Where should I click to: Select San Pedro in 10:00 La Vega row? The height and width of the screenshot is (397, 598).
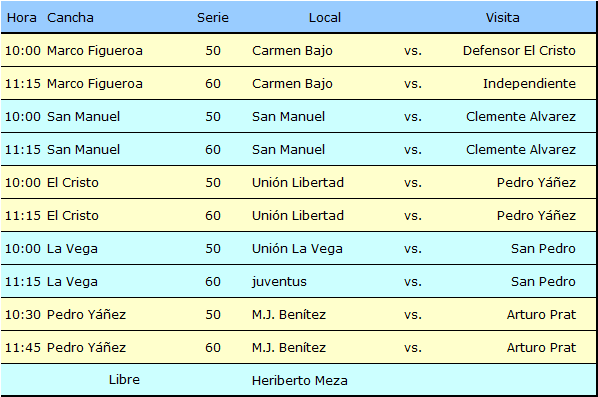[543, 248]
